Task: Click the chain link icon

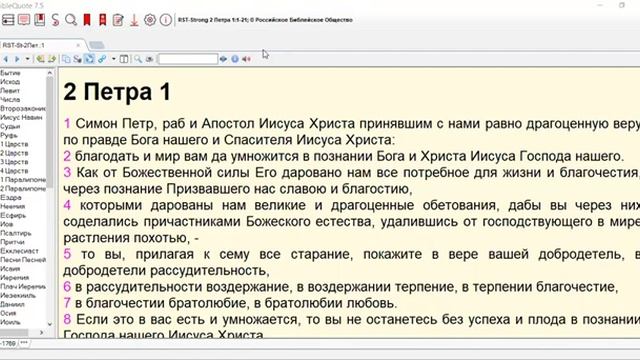Action: [102, 59]
